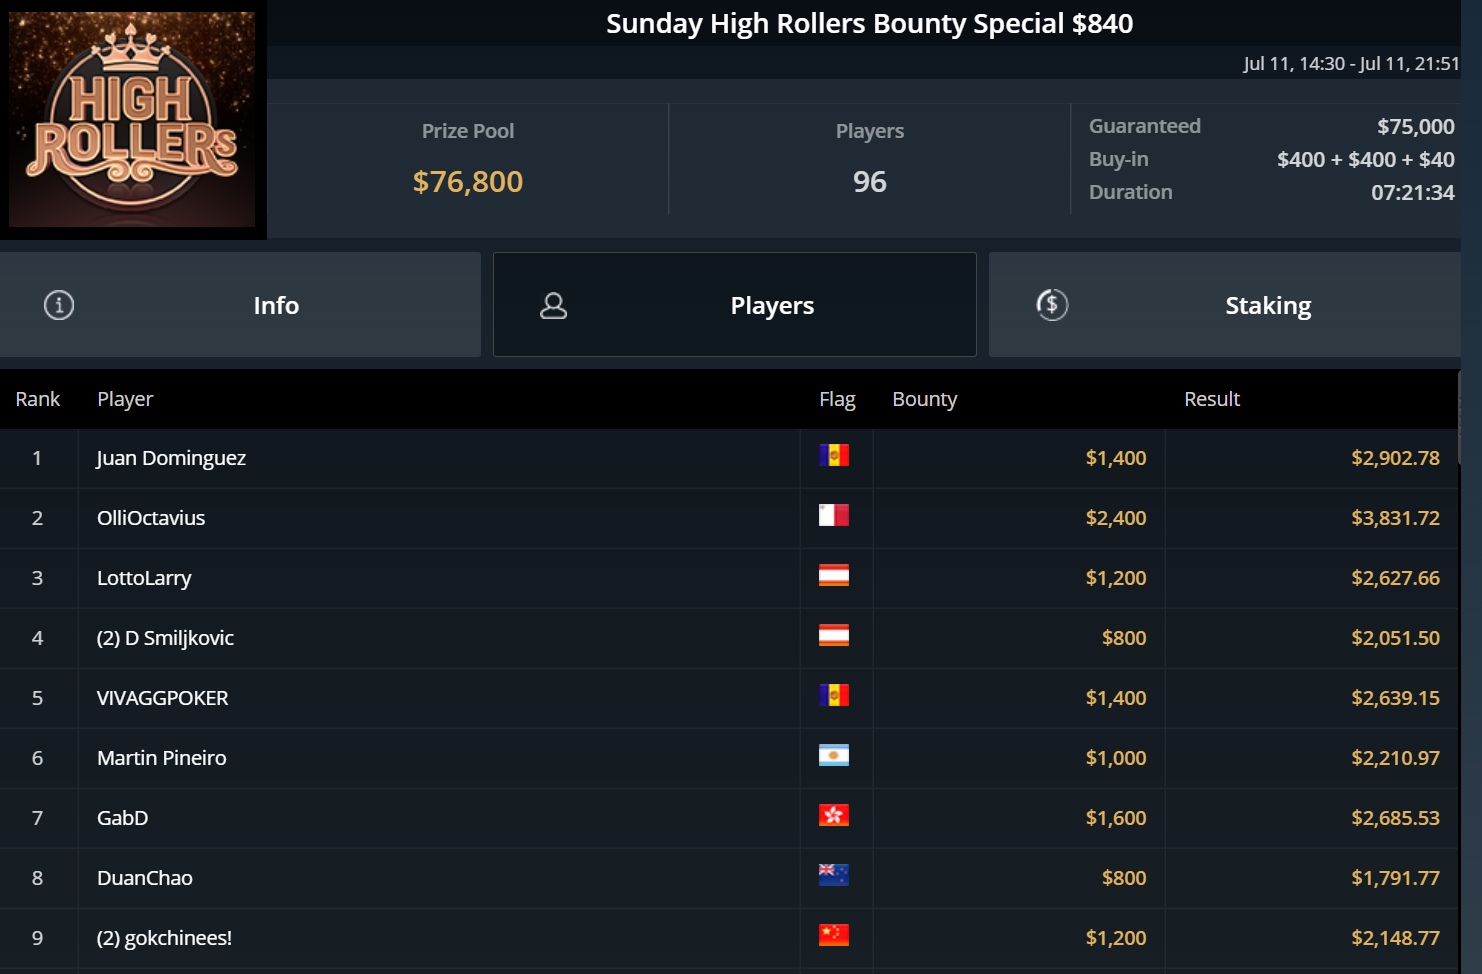This screenshot has height=974, width=1482.
Task: Open player LottoLarry's name
Action: [x=144, y=578]
